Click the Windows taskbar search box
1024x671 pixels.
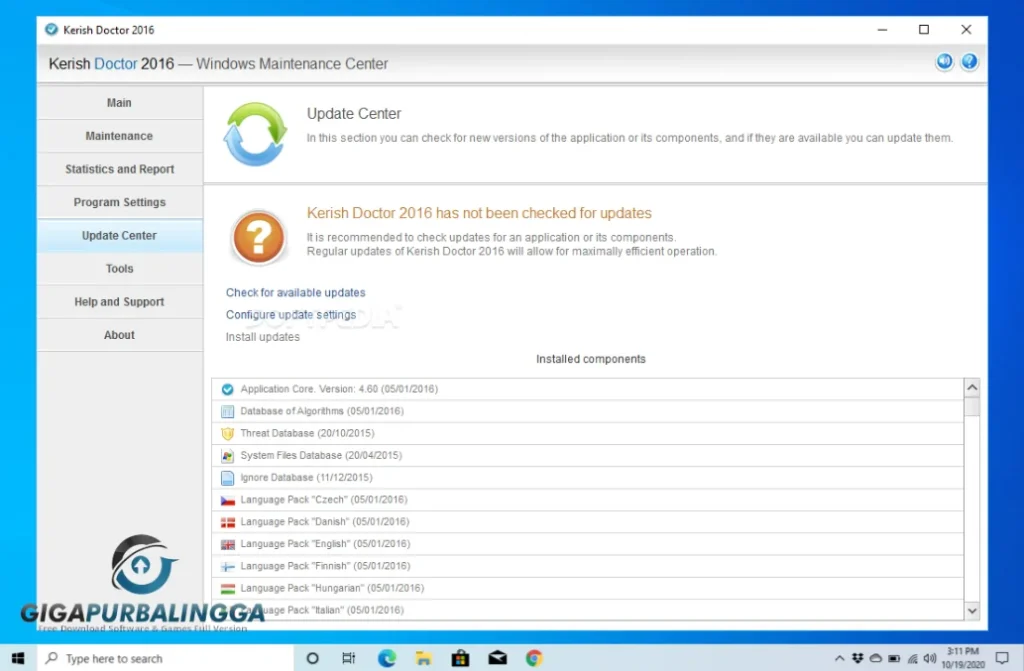tap(165, 658)
